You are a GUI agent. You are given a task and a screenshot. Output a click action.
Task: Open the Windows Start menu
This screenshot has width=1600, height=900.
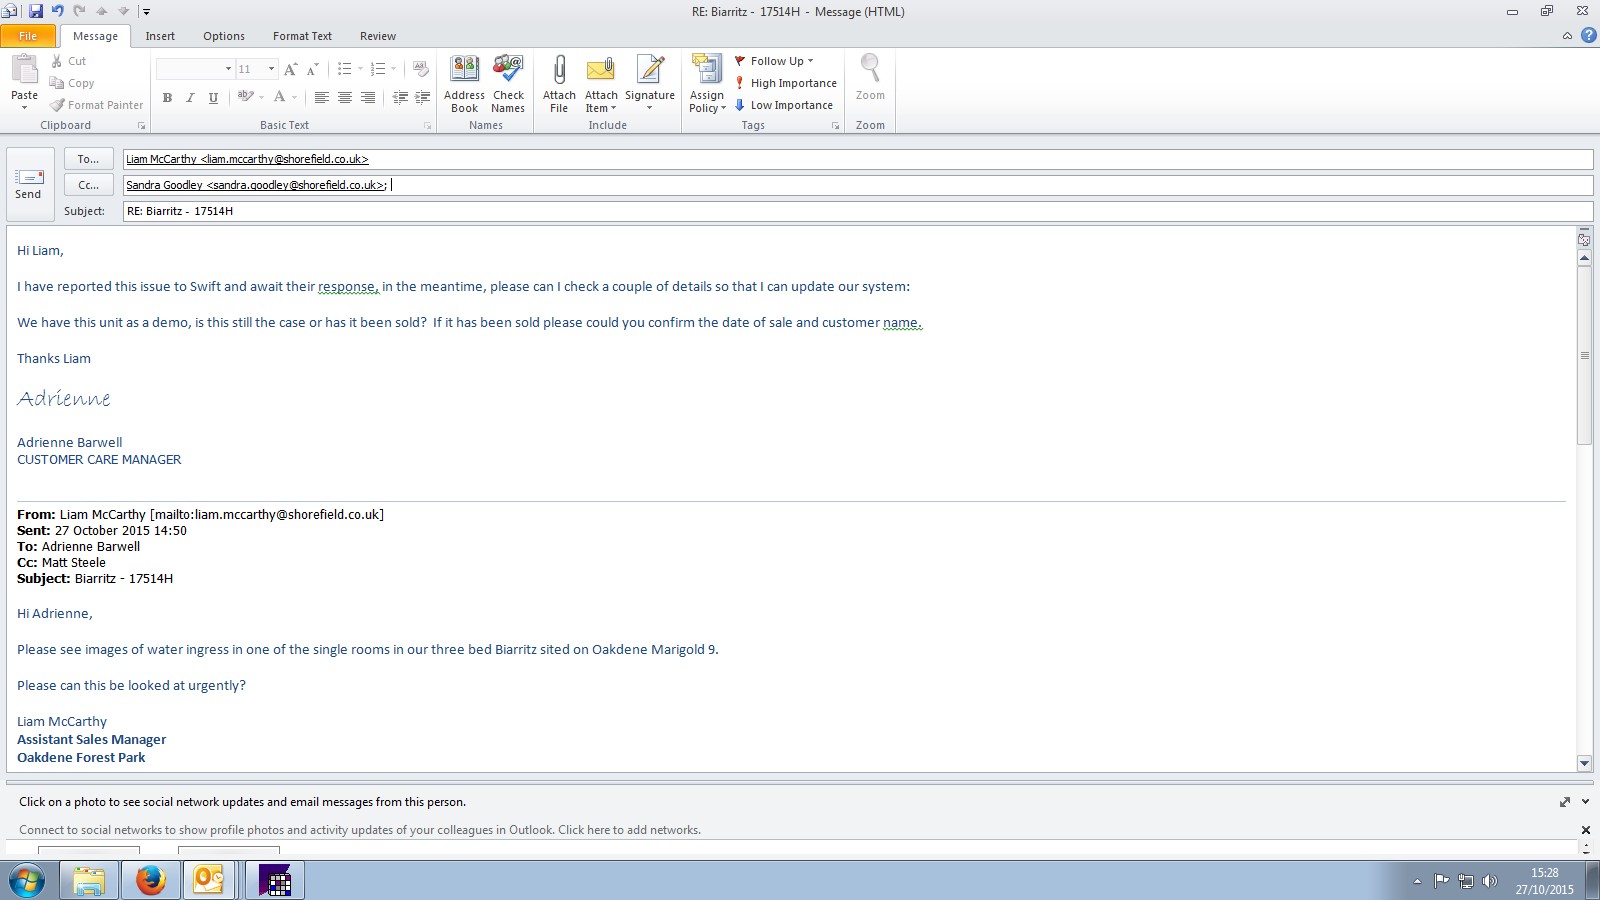pos(27,881)
